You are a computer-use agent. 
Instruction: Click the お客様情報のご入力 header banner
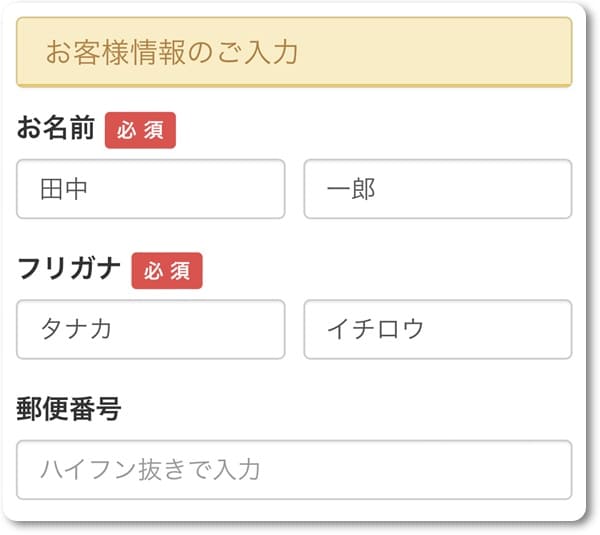click(x=294, y=52)
